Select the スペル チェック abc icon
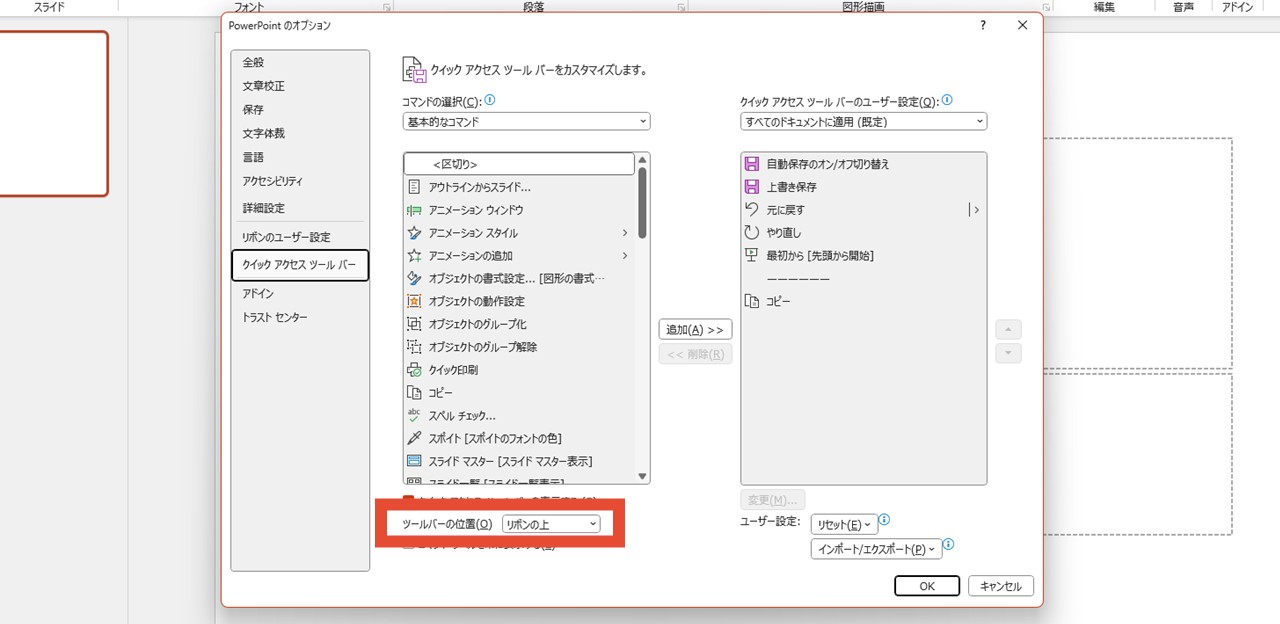Image resolution: width=1280 pixels, height=624 pixels. (x=414, y=415)
